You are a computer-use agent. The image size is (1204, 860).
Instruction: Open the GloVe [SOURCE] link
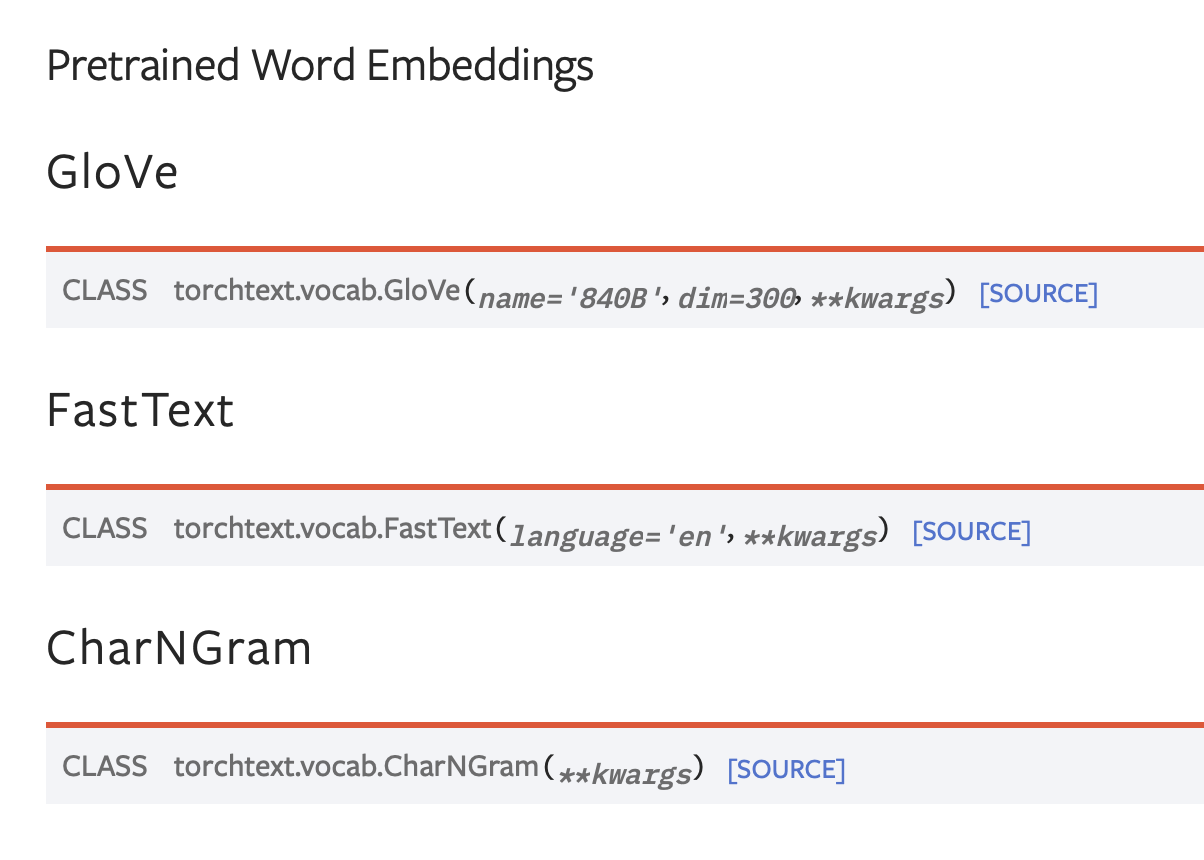1038,294
